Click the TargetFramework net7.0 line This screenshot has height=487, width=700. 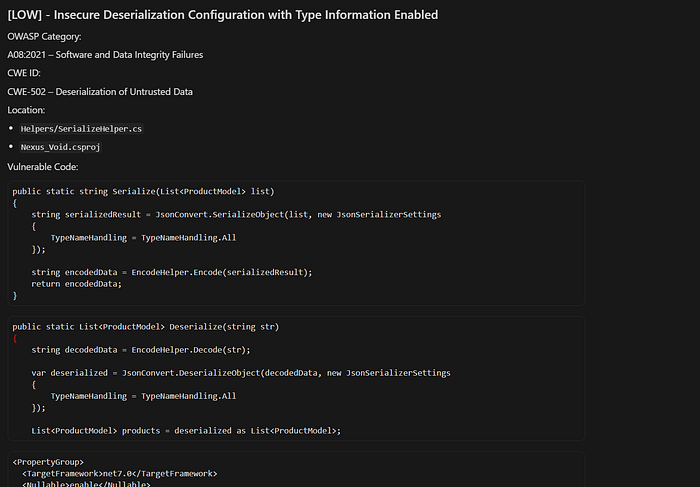(120, 474)
